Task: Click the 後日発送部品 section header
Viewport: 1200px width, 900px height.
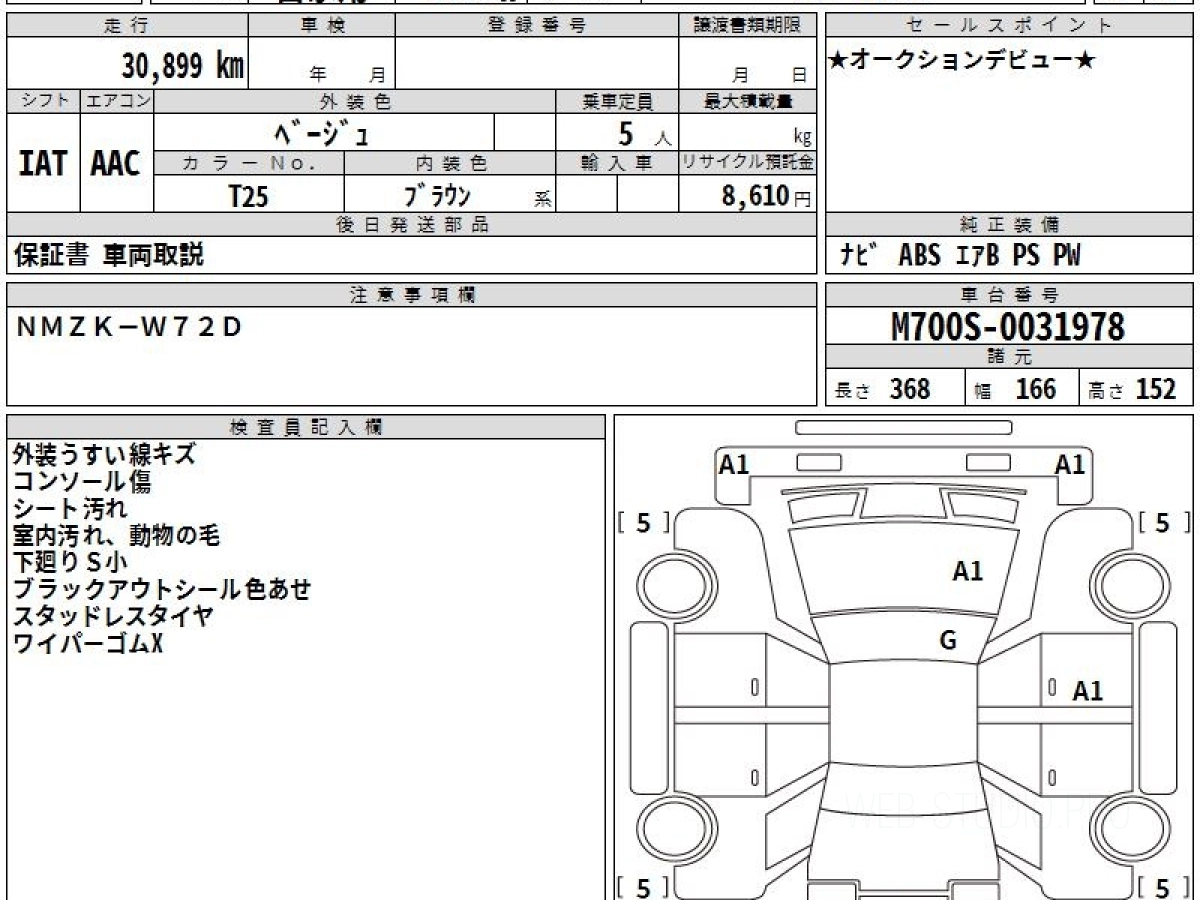Action: (x=411, y=225)
